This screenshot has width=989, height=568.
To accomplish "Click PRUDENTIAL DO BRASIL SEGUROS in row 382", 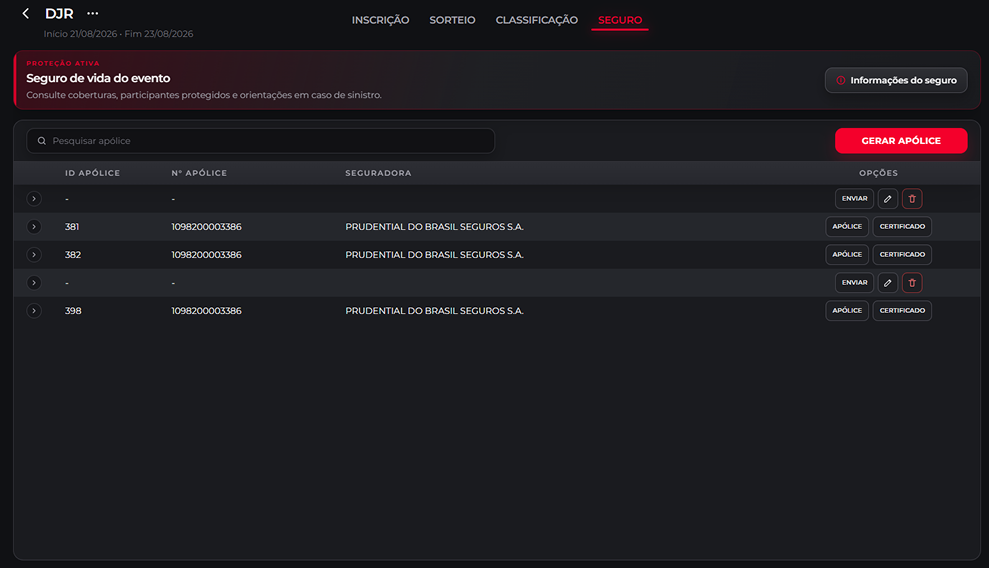I will click(x=434, y=255).
